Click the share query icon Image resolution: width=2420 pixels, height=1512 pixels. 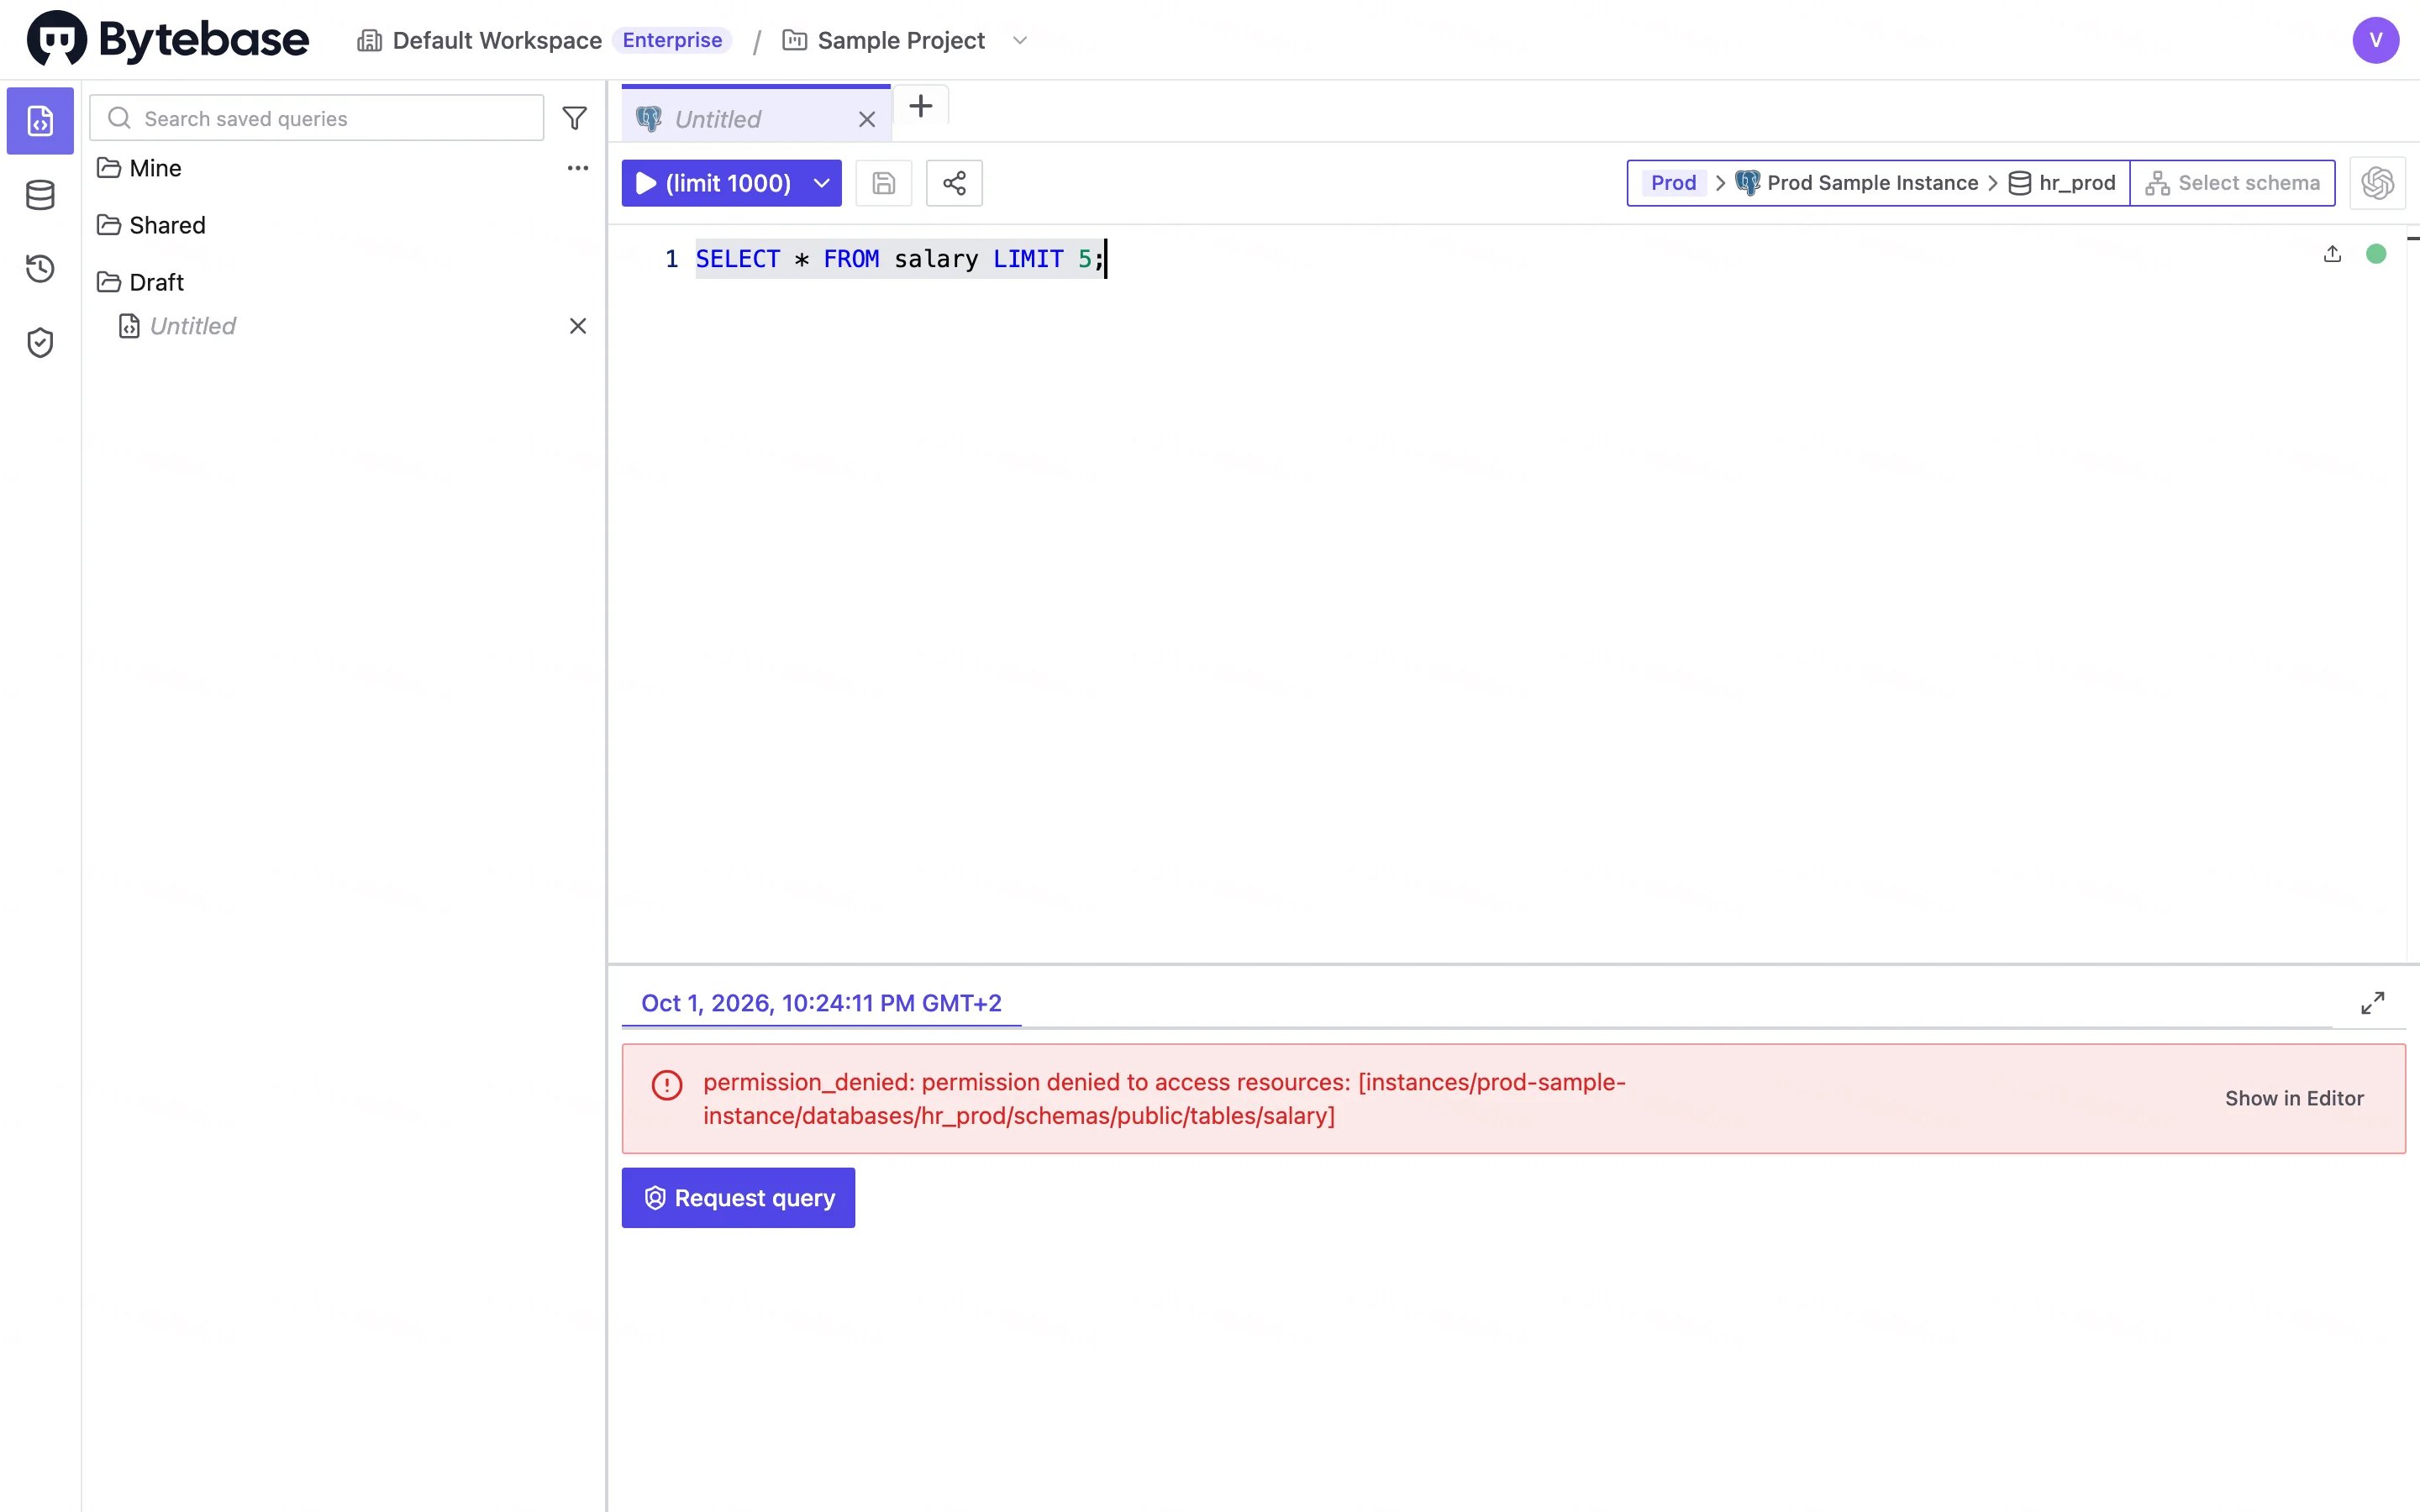954,183
